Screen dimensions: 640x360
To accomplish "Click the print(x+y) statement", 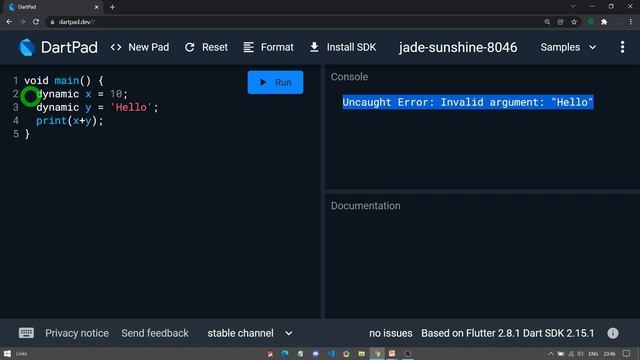I will point(70,121).
